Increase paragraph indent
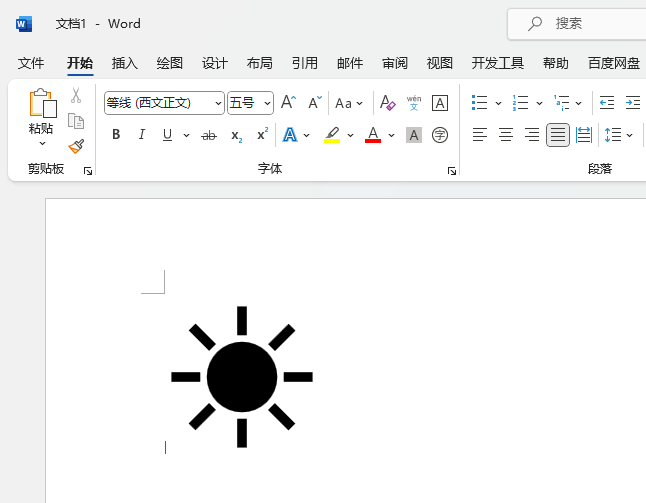 click(633, 103)
